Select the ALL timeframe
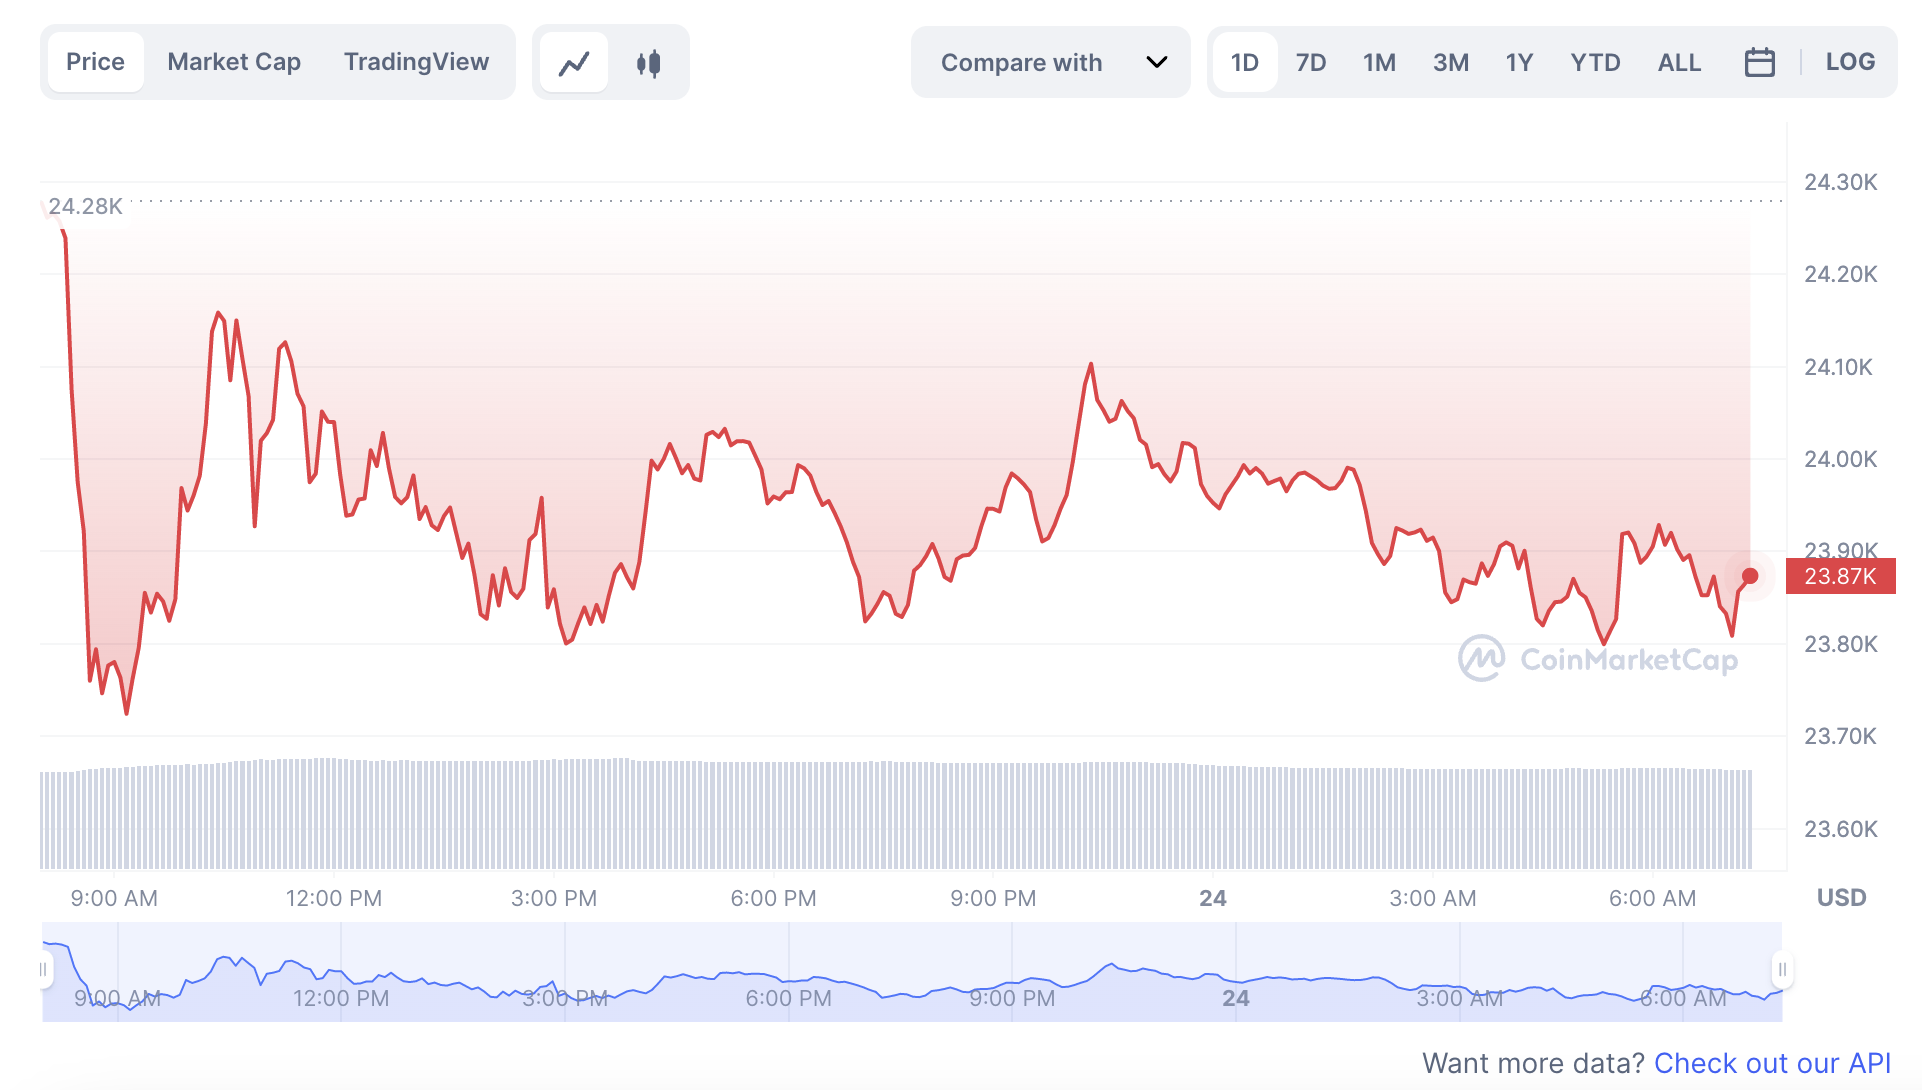This screenshot has height=1090, width=1922. click(1679, 62)
